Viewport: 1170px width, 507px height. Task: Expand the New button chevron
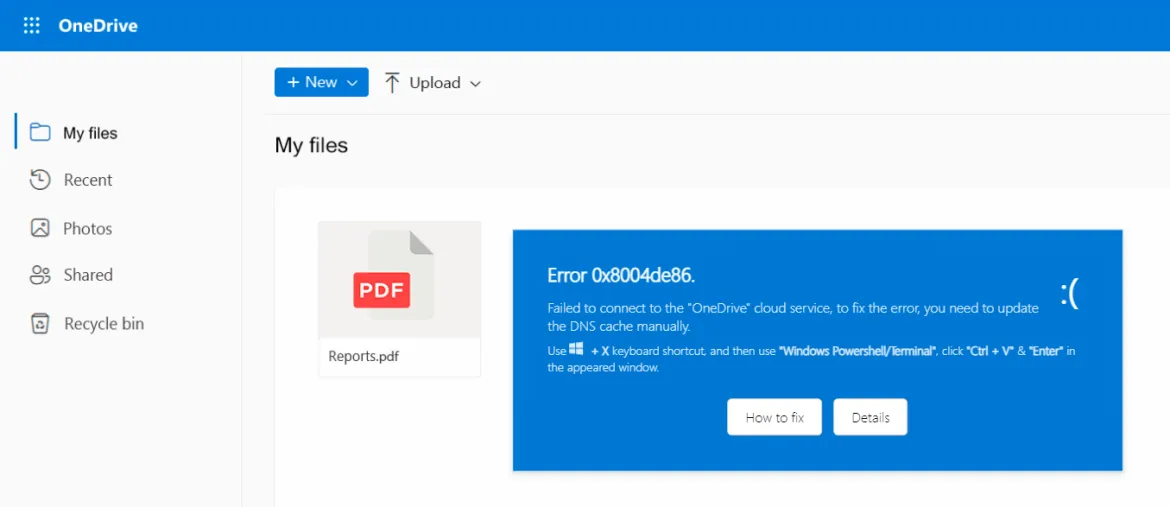coord(353,83)
